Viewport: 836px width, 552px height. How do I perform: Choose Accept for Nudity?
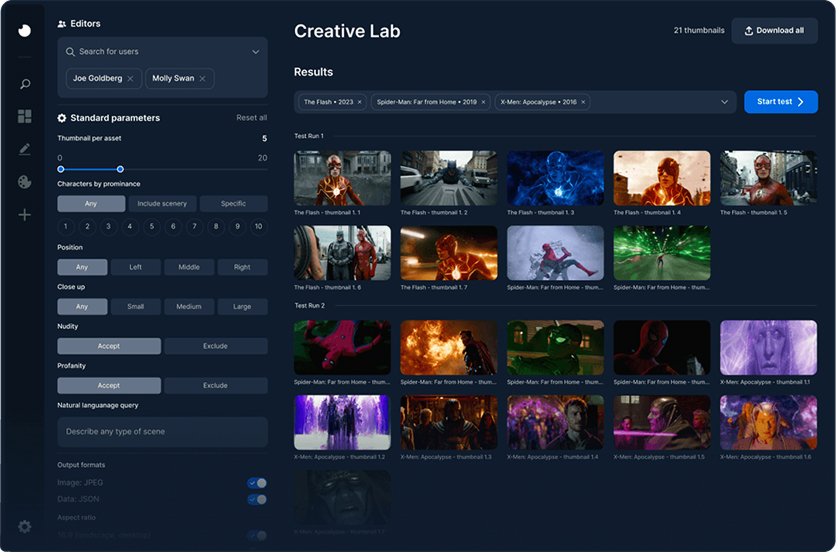click(x=109, y=346)
